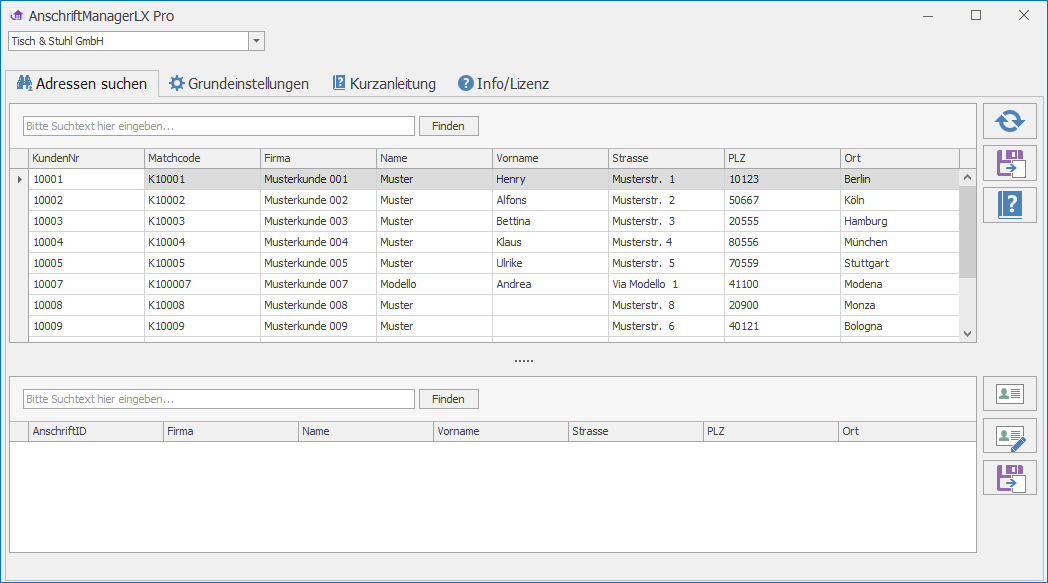Click the address card icon button

coord(1009,394)
